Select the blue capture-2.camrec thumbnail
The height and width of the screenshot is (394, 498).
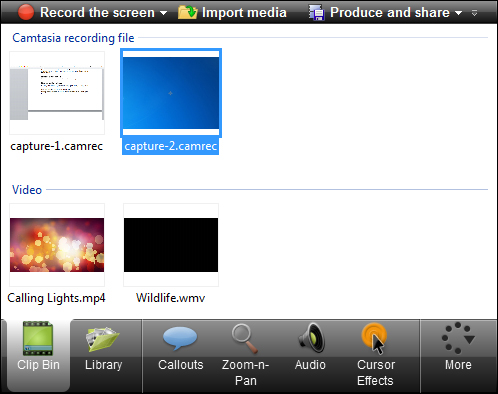coord(171,93)
